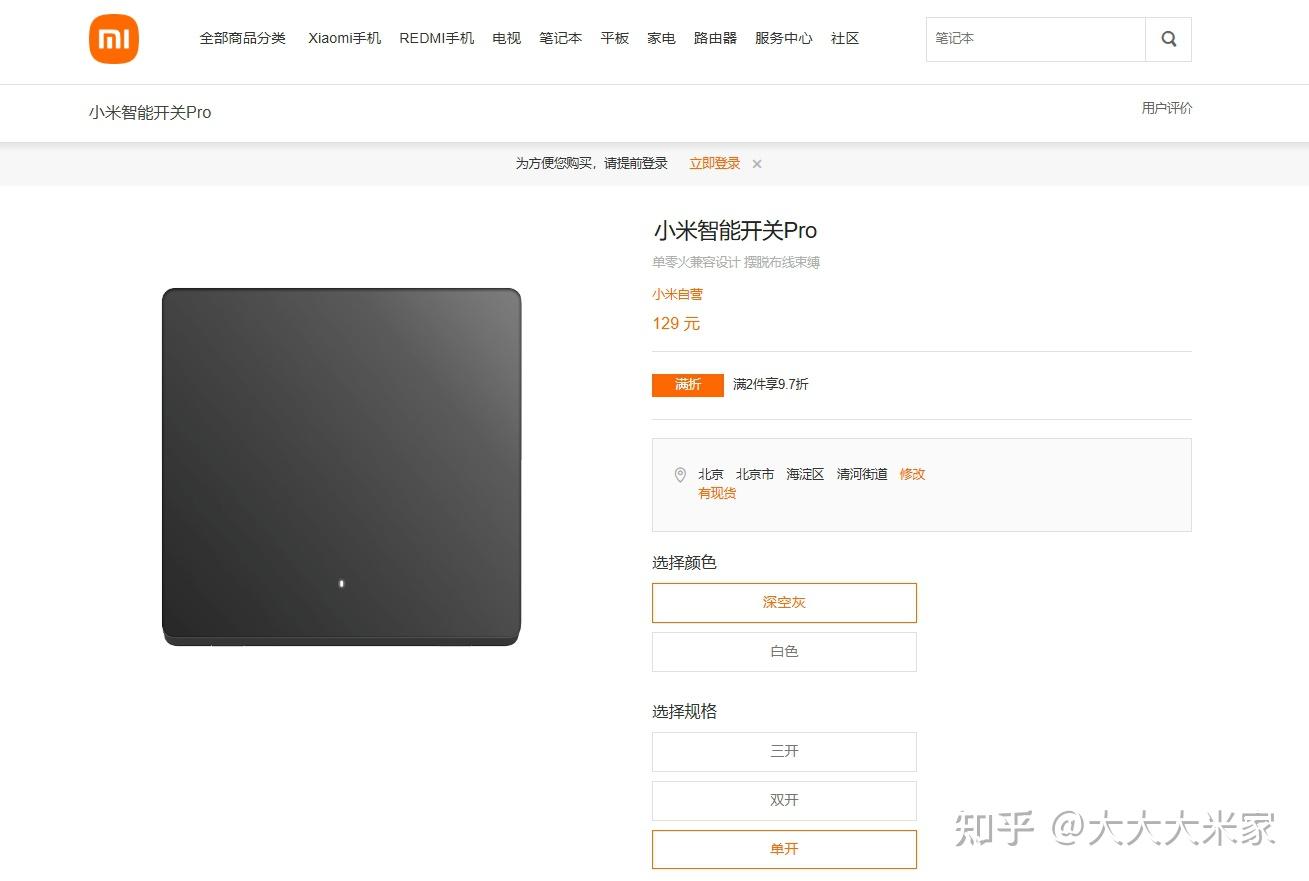Click the 选择规格 heading
1309x881 pixels.
coord(684,712)
